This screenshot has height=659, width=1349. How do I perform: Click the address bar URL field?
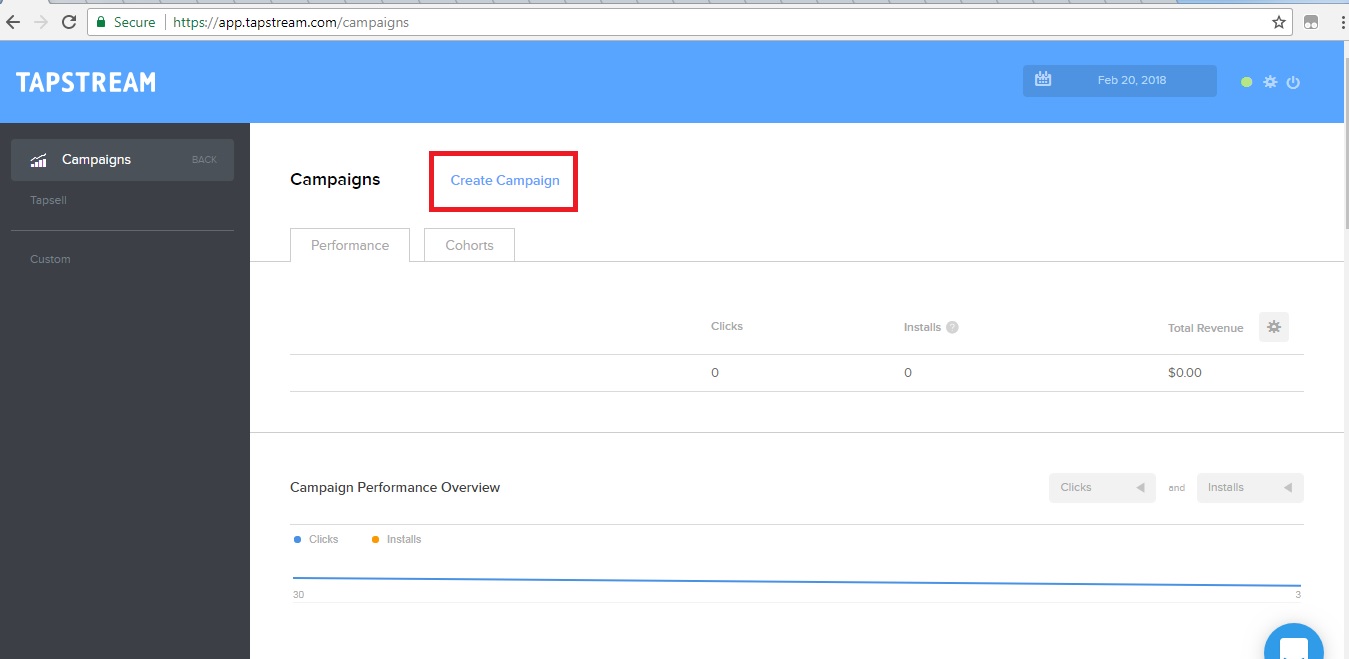690,22
